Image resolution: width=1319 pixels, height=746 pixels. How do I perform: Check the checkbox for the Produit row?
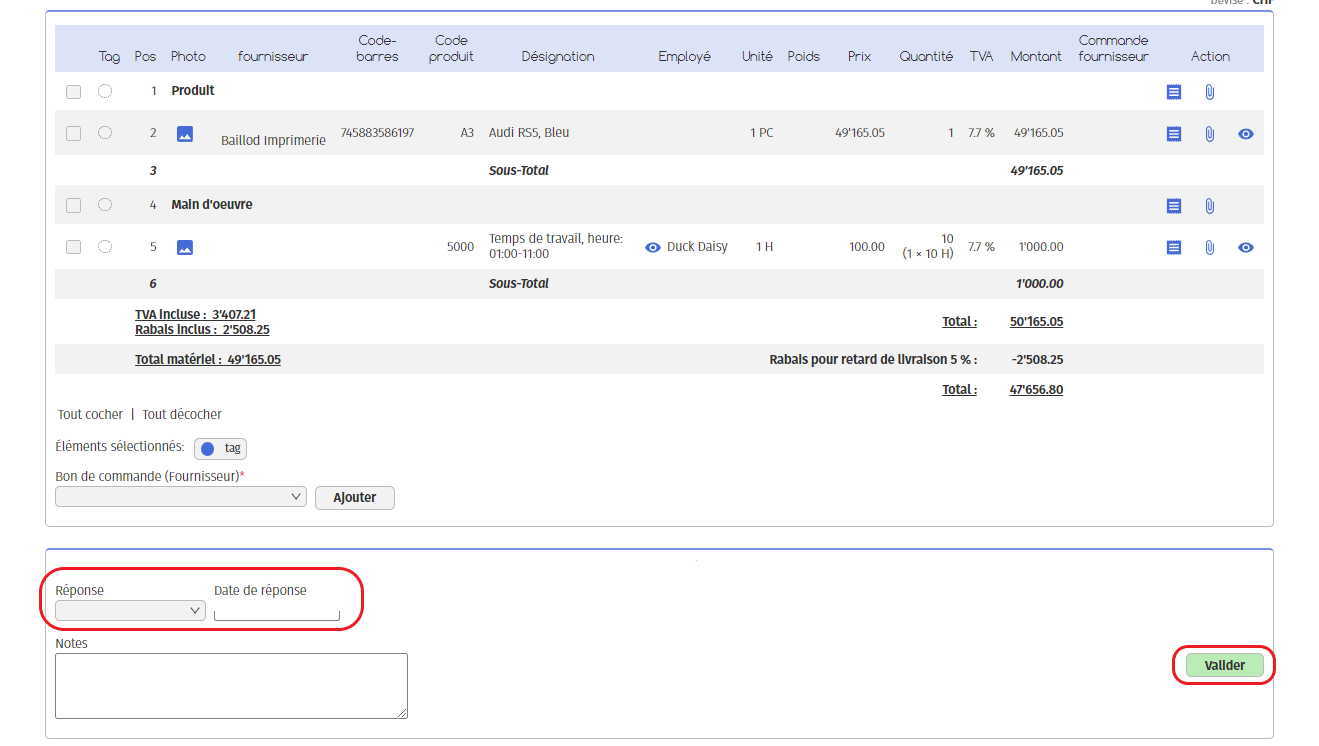[x=73, y=92]
